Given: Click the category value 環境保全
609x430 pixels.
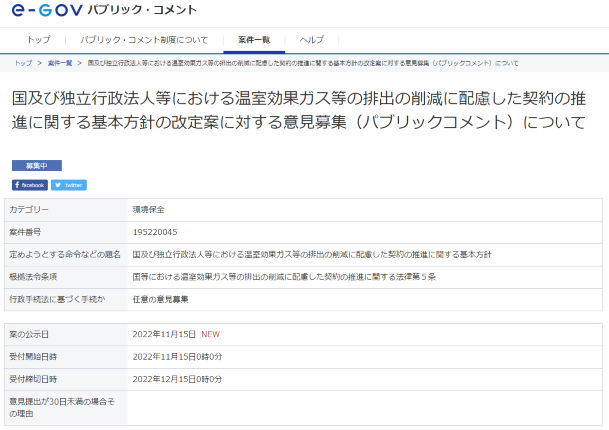Looking at the screenshot, I should pyautogui.click(x=148, y=210).
